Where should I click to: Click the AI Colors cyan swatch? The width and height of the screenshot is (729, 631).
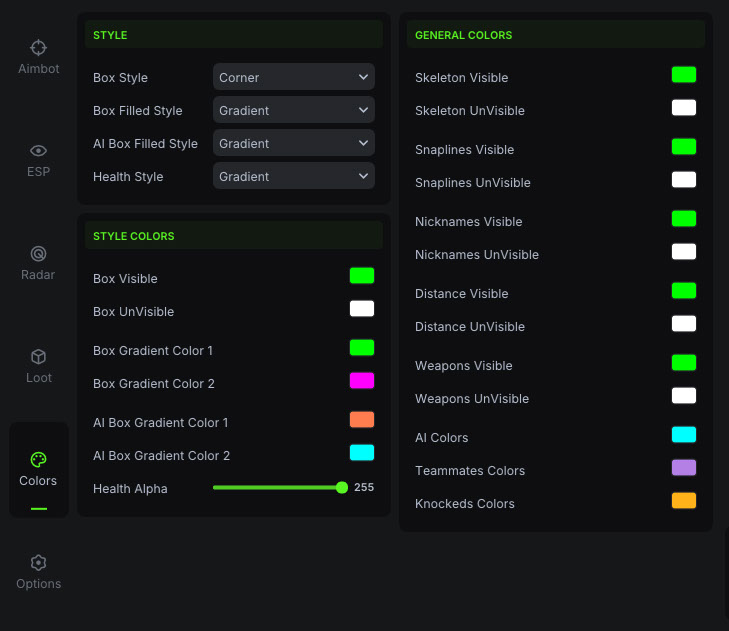(x=684, y=435)
